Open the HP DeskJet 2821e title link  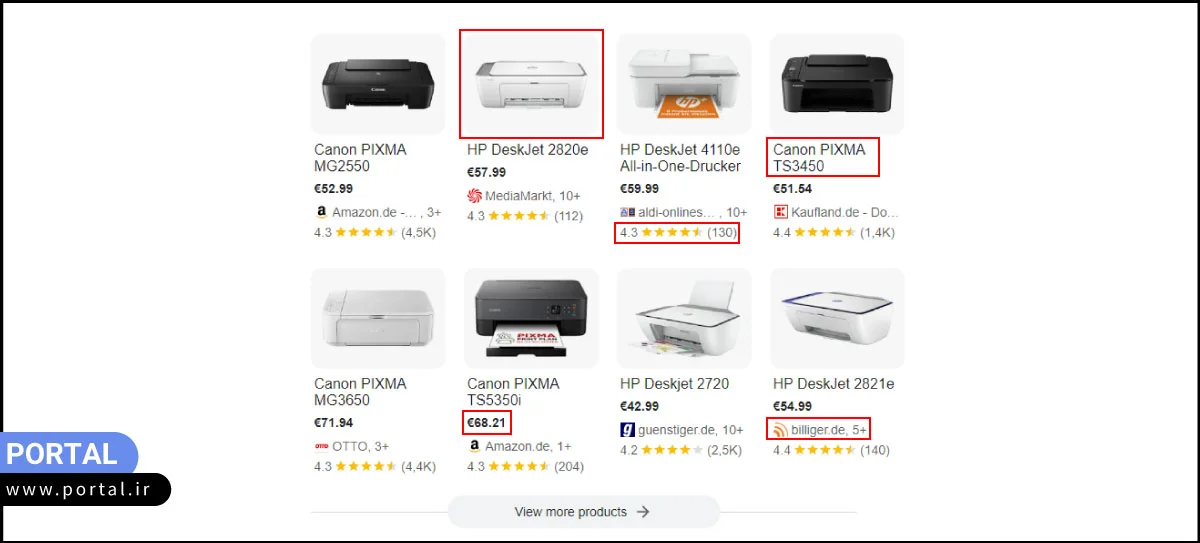point(833,384)
